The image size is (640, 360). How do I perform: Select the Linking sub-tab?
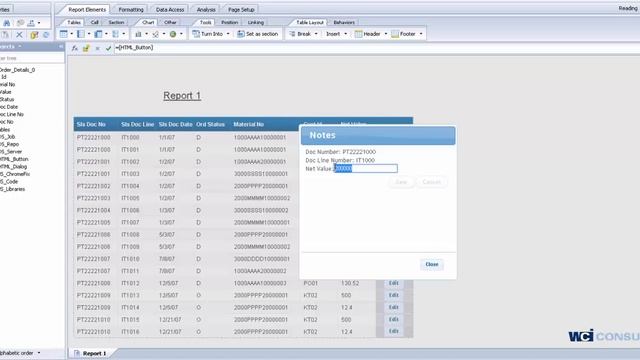[x=256, y=22]
